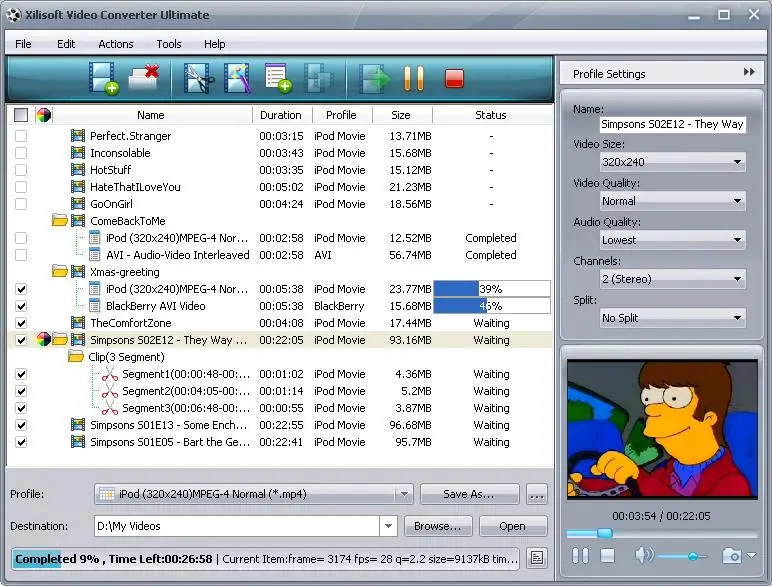Click the scissors icon of Segment3
Screen dimensions: 772x586
(110, 408)
